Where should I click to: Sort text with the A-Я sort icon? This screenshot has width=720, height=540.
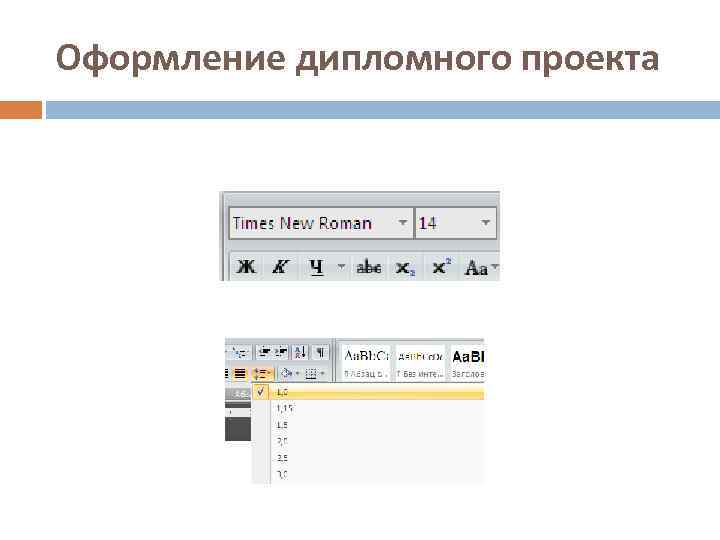tap(300, 352)
